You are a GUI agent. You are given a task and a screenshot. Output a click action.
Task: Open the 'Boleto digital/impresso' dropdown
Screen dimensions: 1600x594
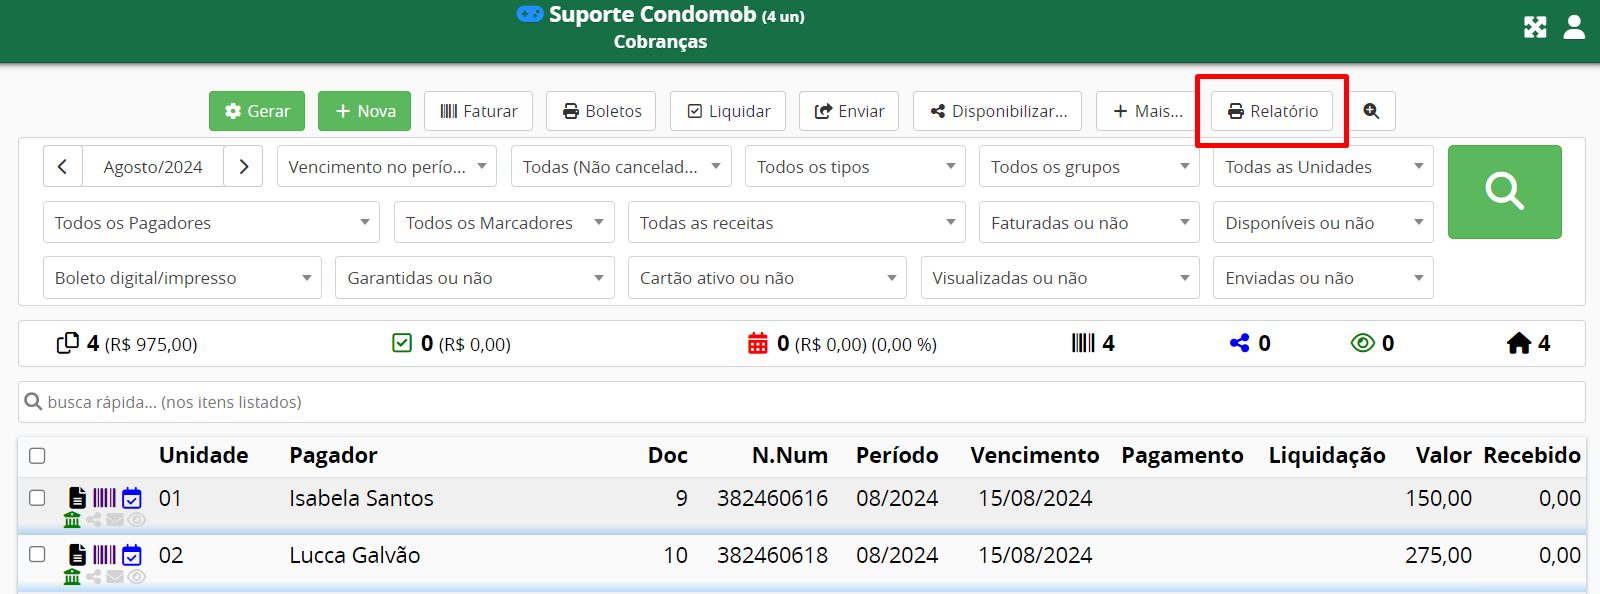click(x=182, y=278)
